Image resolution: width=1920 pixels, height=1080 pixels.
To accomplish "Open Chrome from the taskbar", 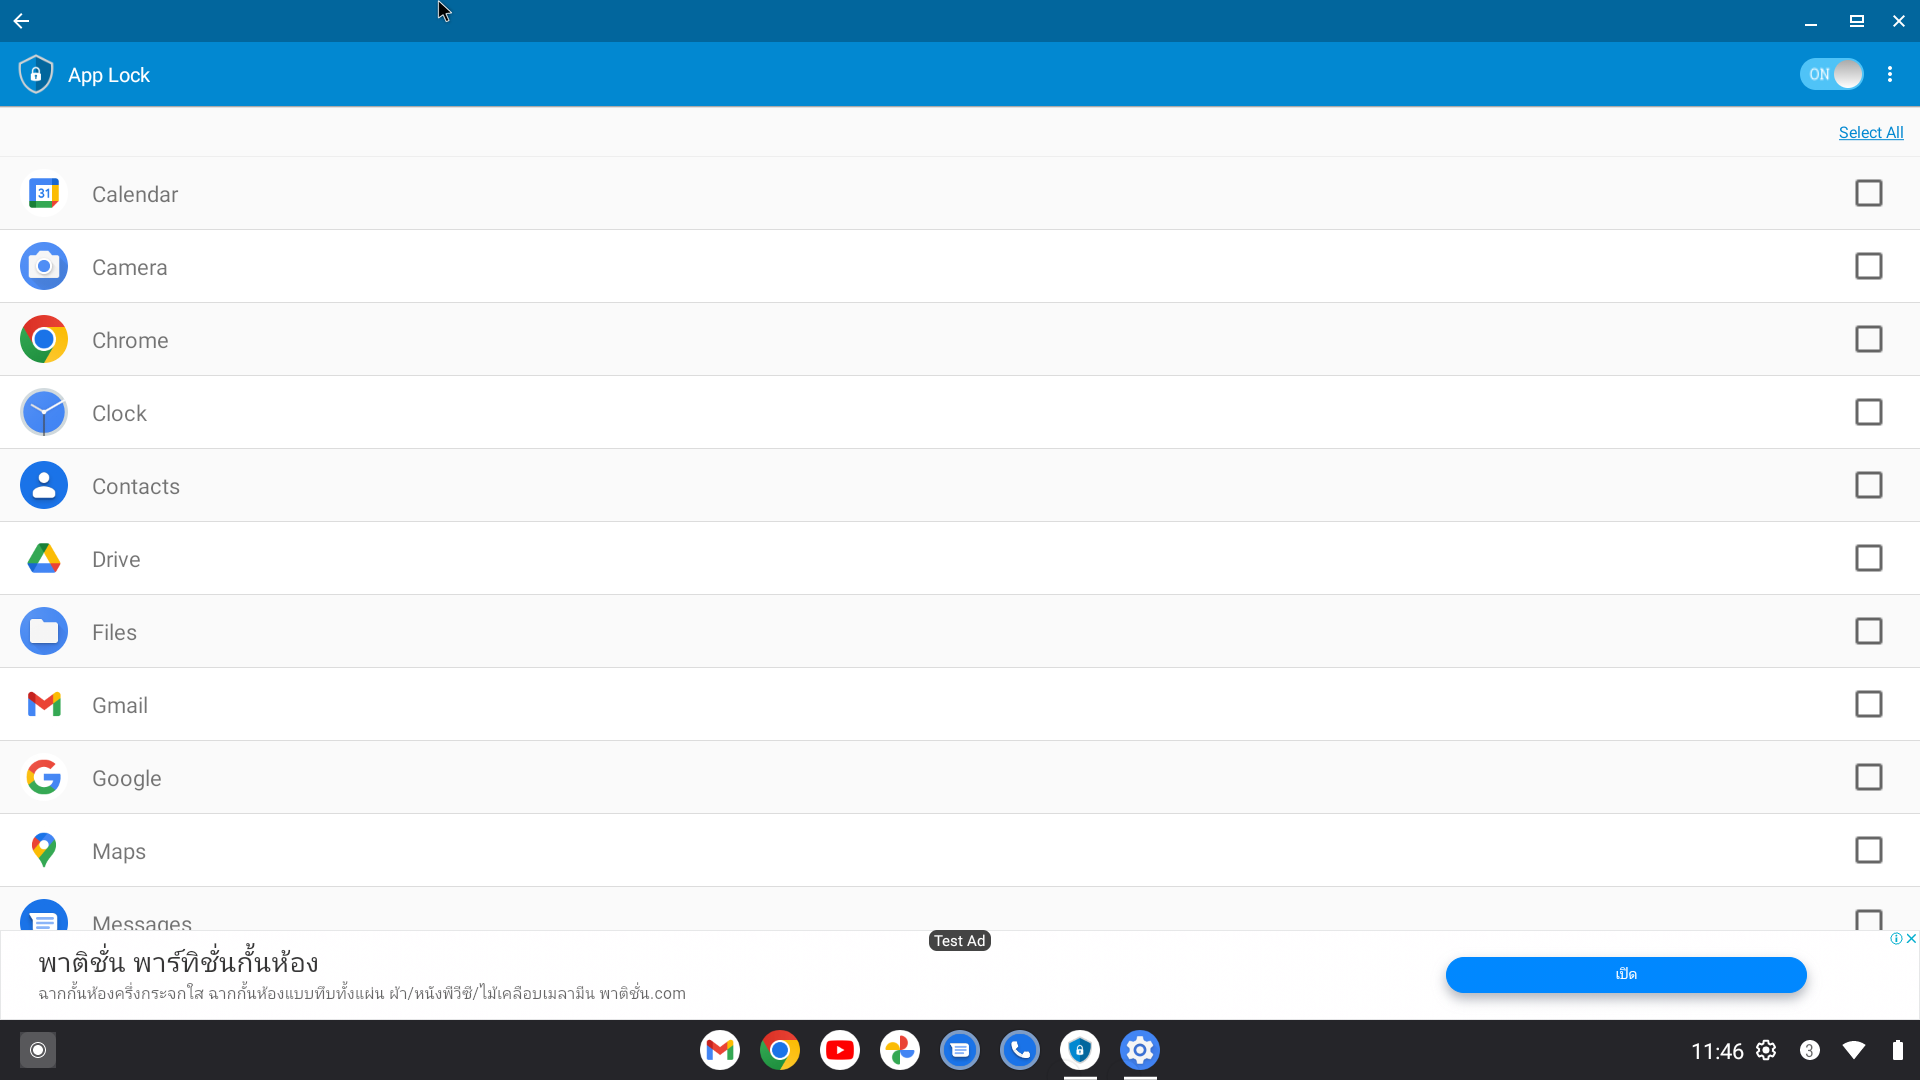I will click(780, 1050).
